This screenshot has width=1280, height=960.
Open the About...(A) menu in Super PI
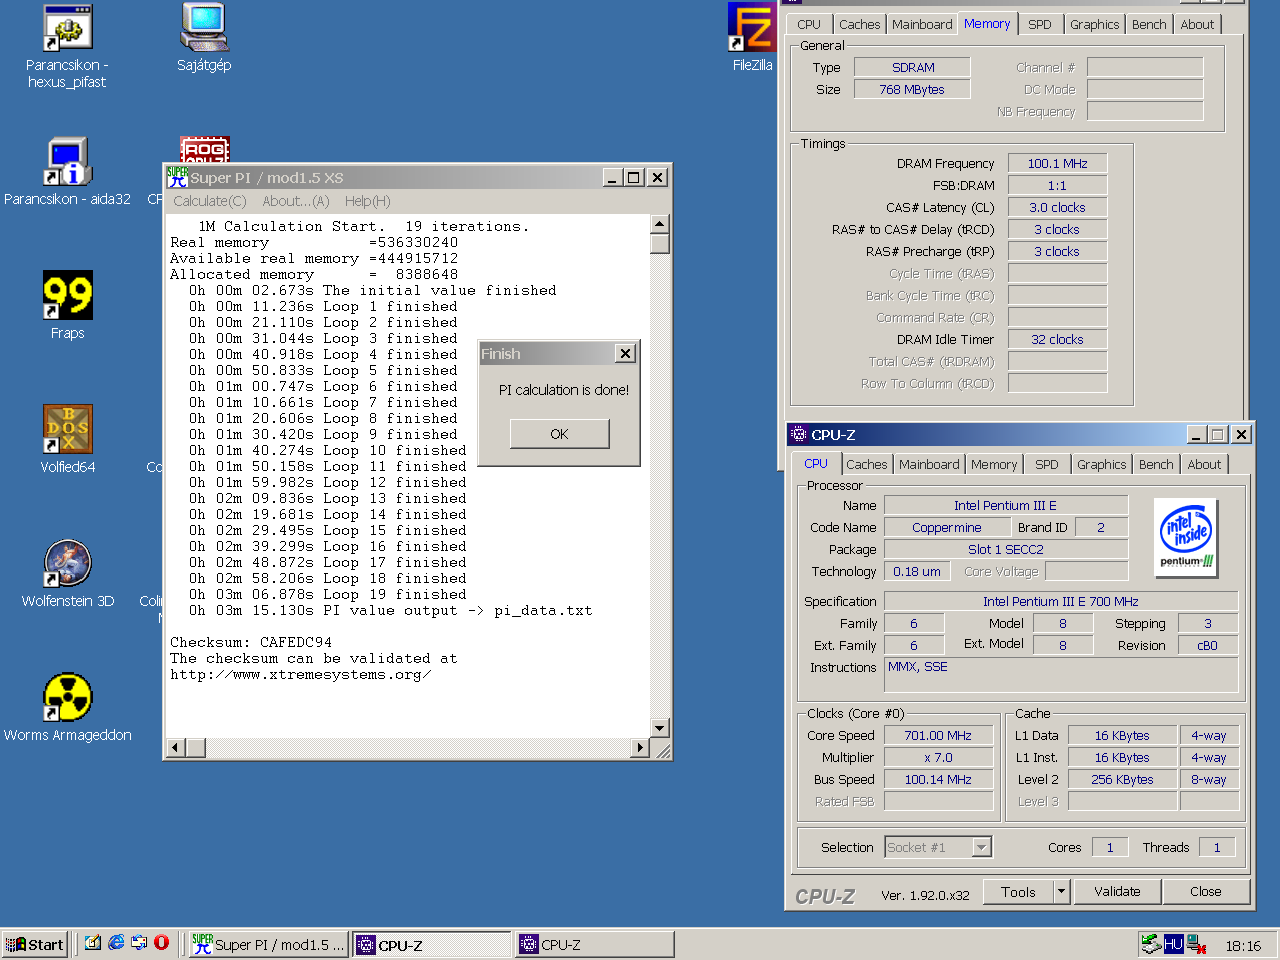tap(295, 201)
